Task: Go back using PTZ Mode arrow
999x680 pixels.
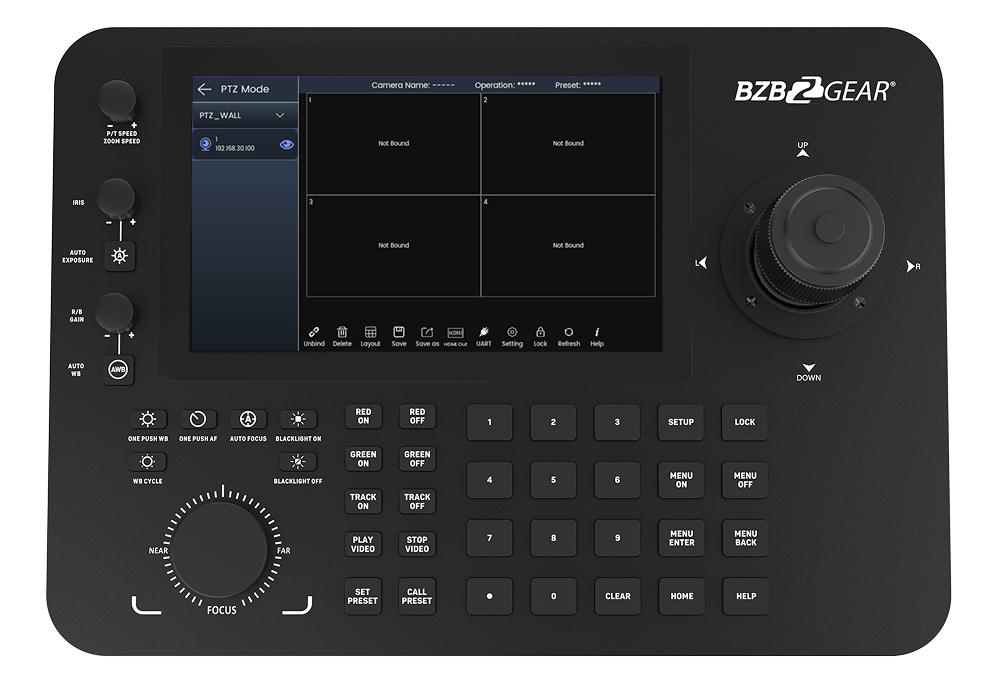Action: coord(204,89)
